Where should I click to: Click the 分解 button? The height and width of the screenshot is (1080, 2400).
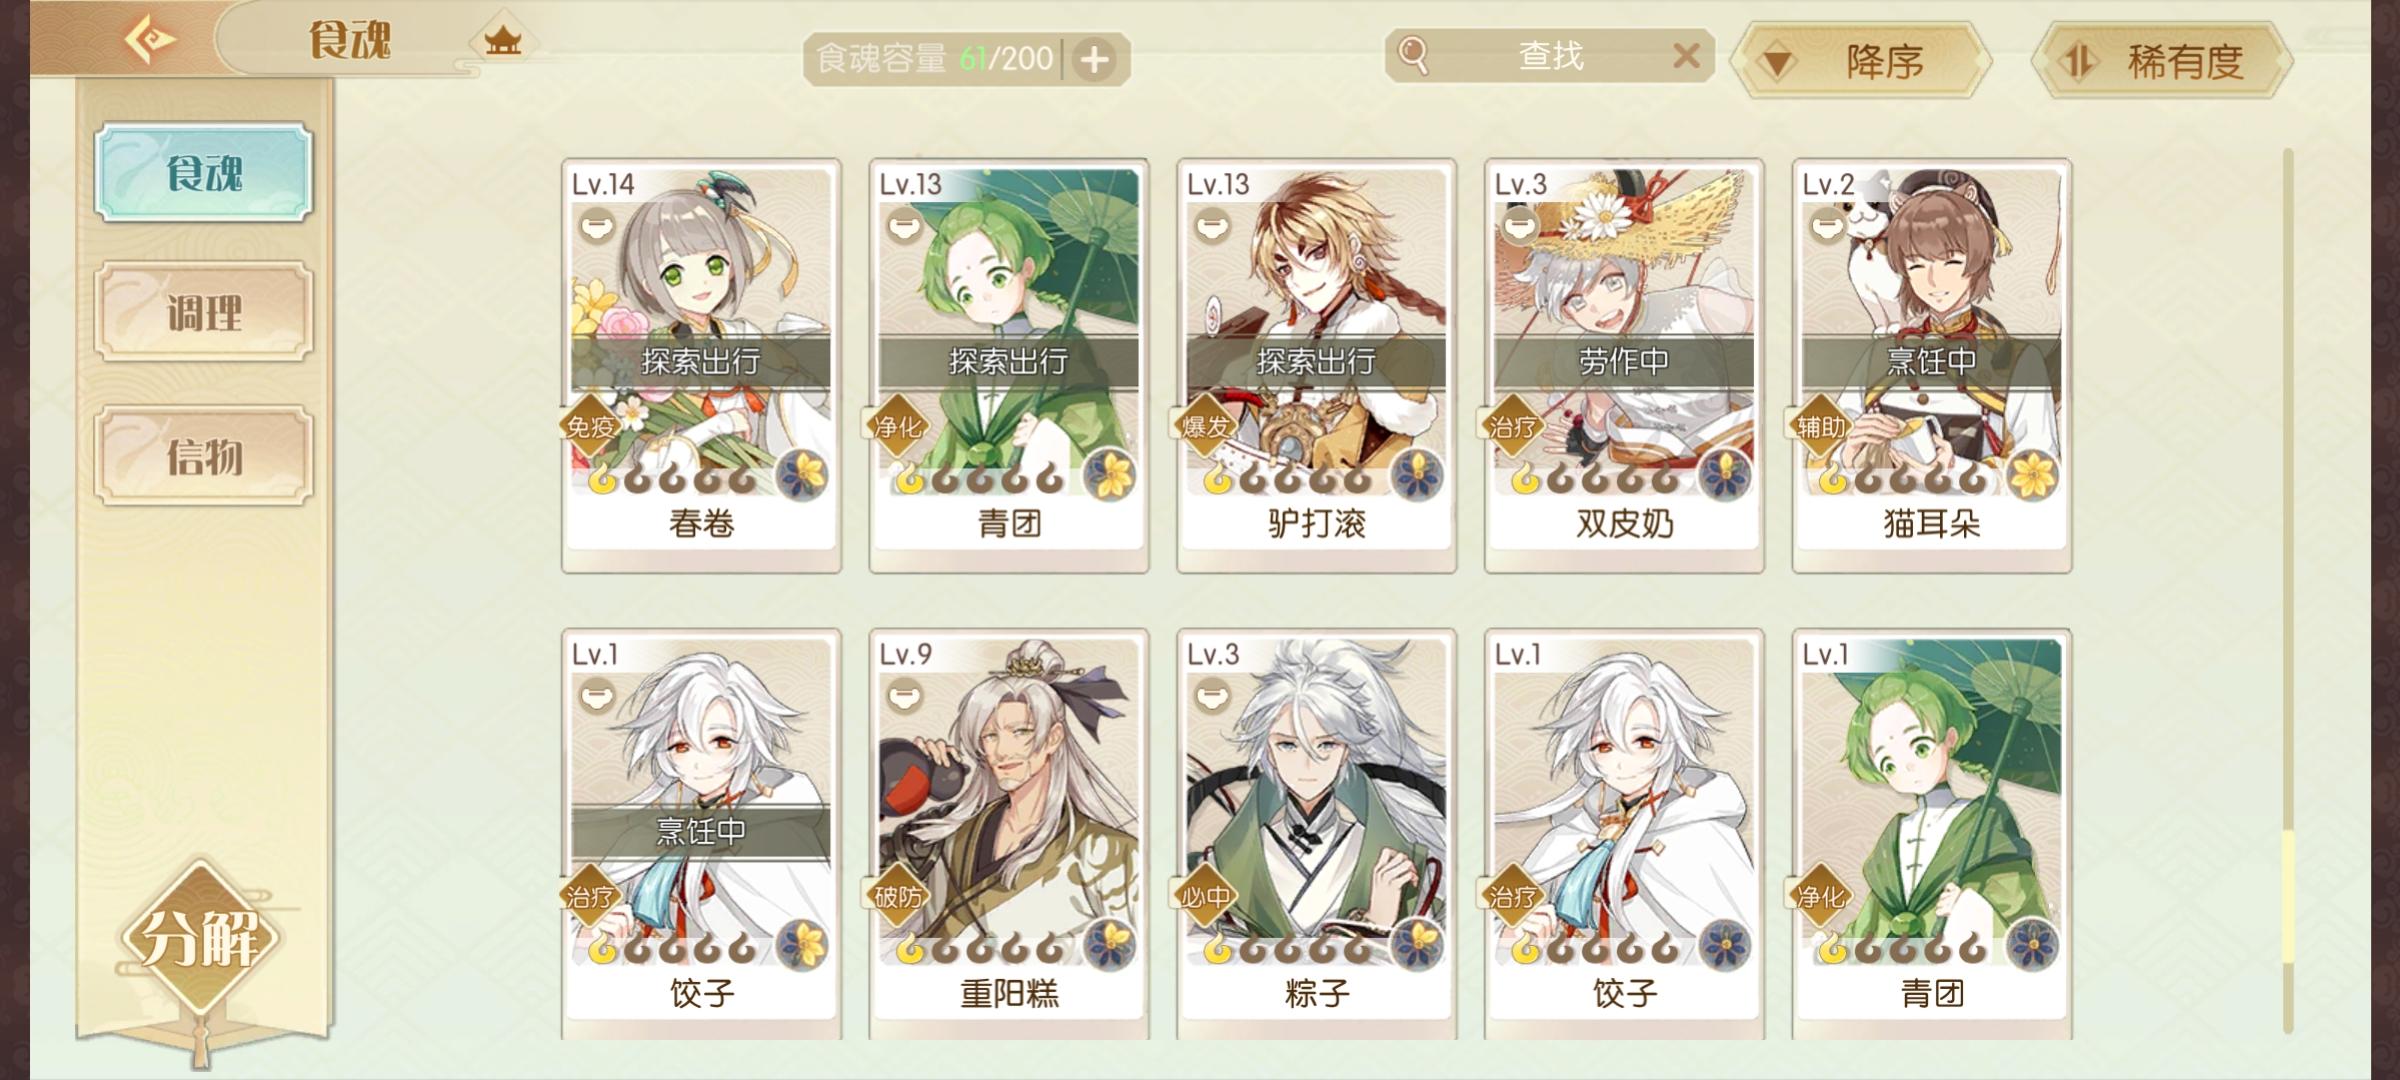click(200, 936)
